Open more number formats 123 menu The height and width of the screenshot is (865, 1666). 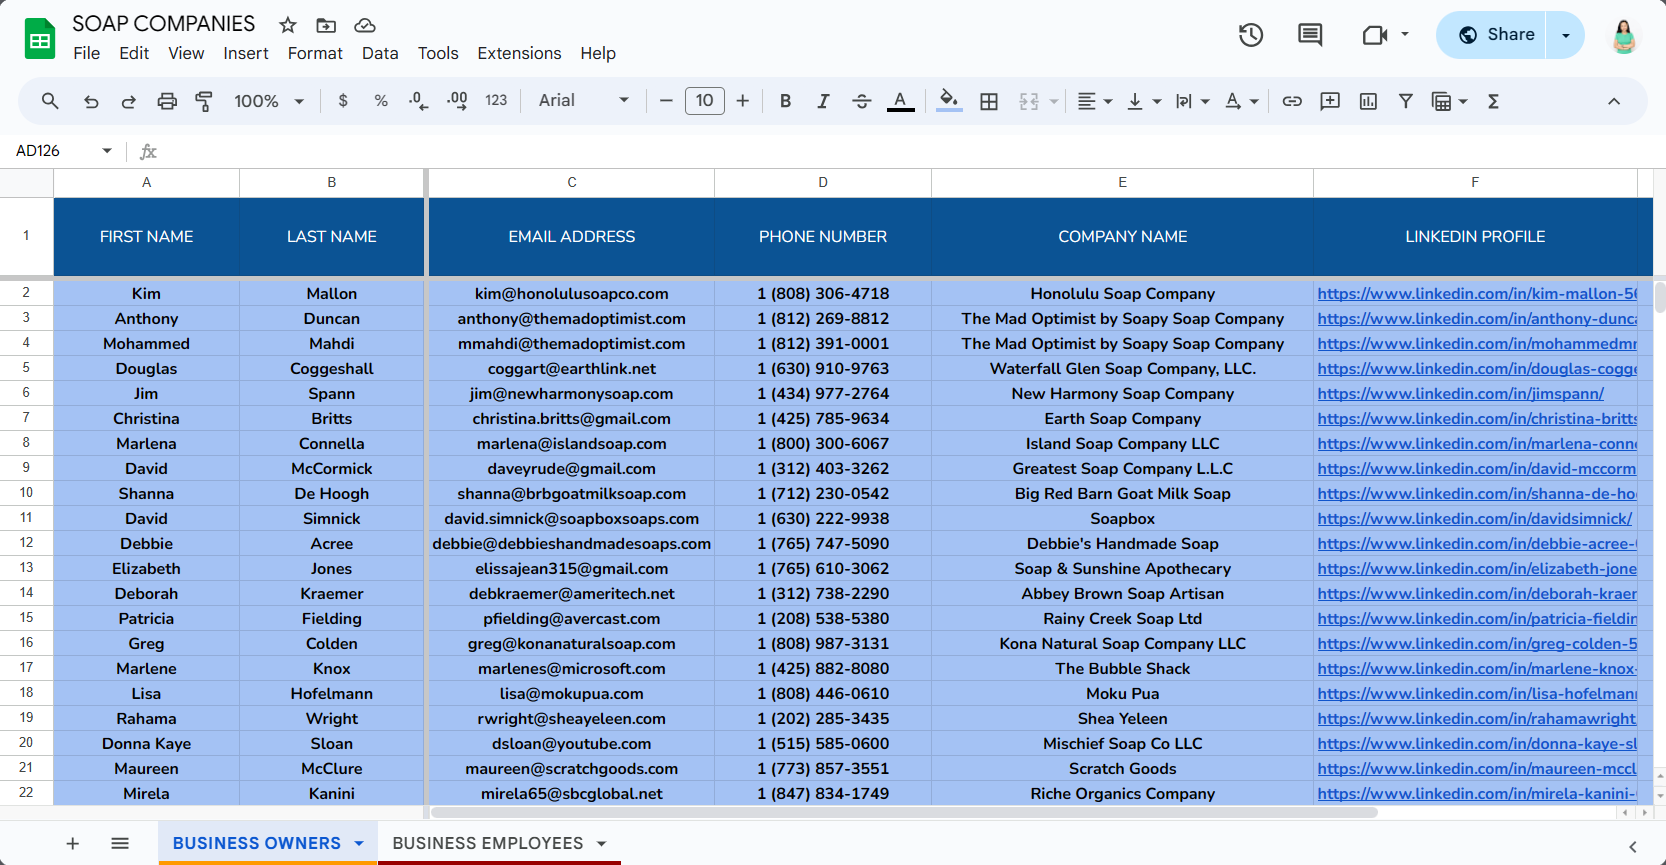(x=496, y=101)
